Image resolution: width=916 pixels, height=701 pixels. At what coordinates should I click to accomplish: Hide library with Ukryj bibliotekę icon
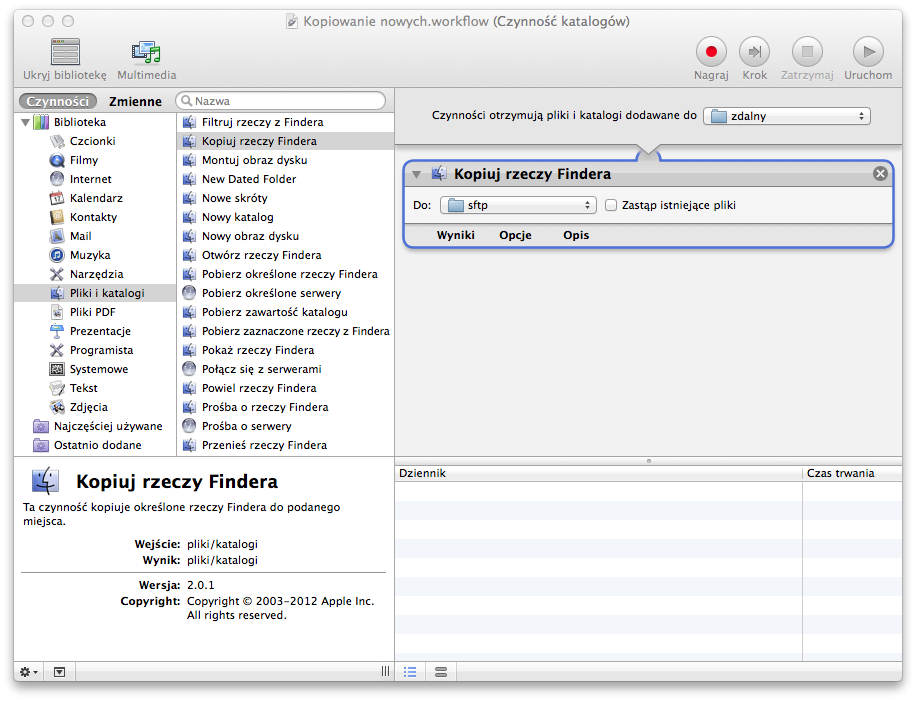tap(65, 52)
